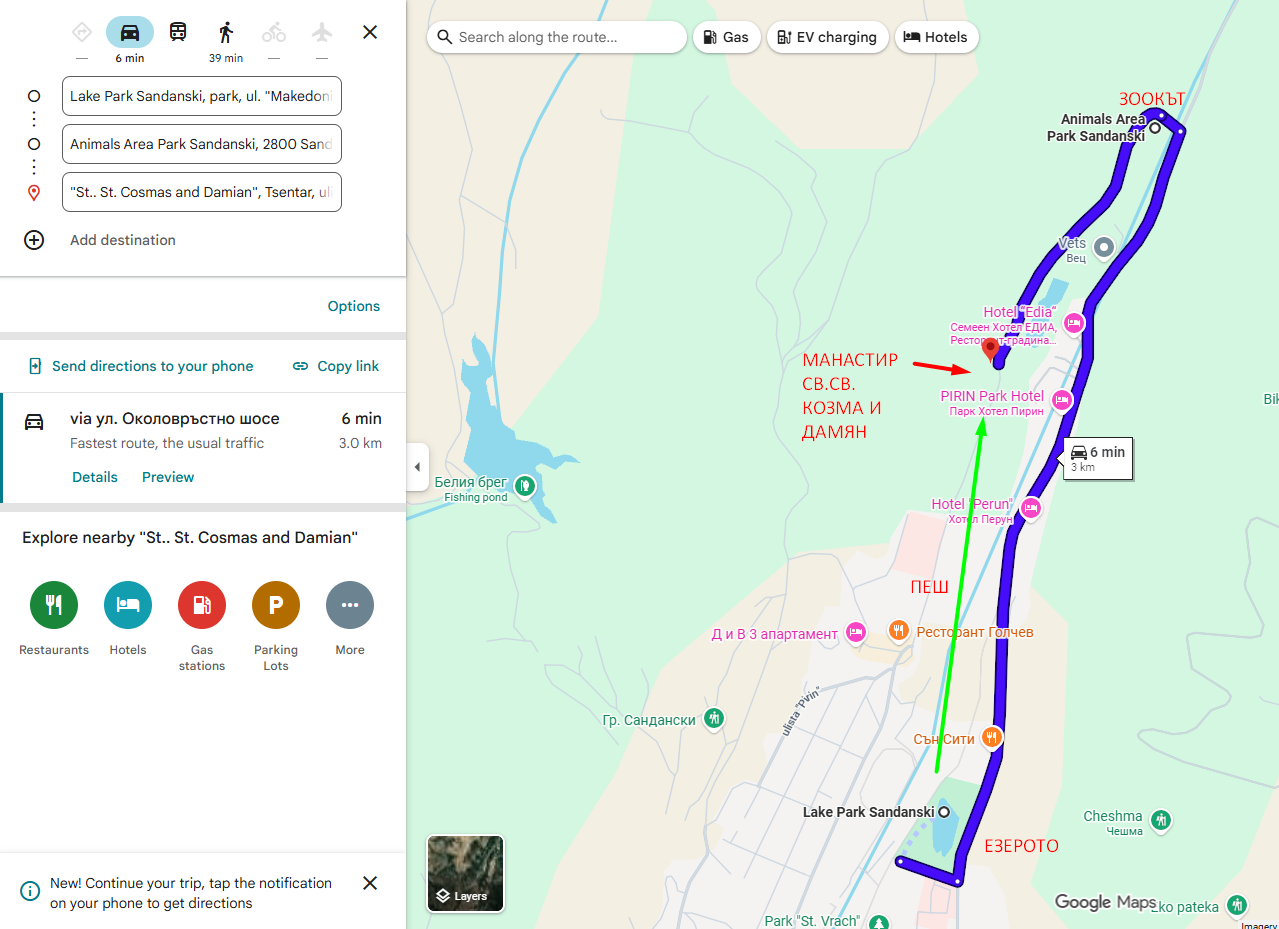Select the best travel modes icon
The height and width of the screenshot is (929, 1279).
pyautogui.click(x=82, y=32)
